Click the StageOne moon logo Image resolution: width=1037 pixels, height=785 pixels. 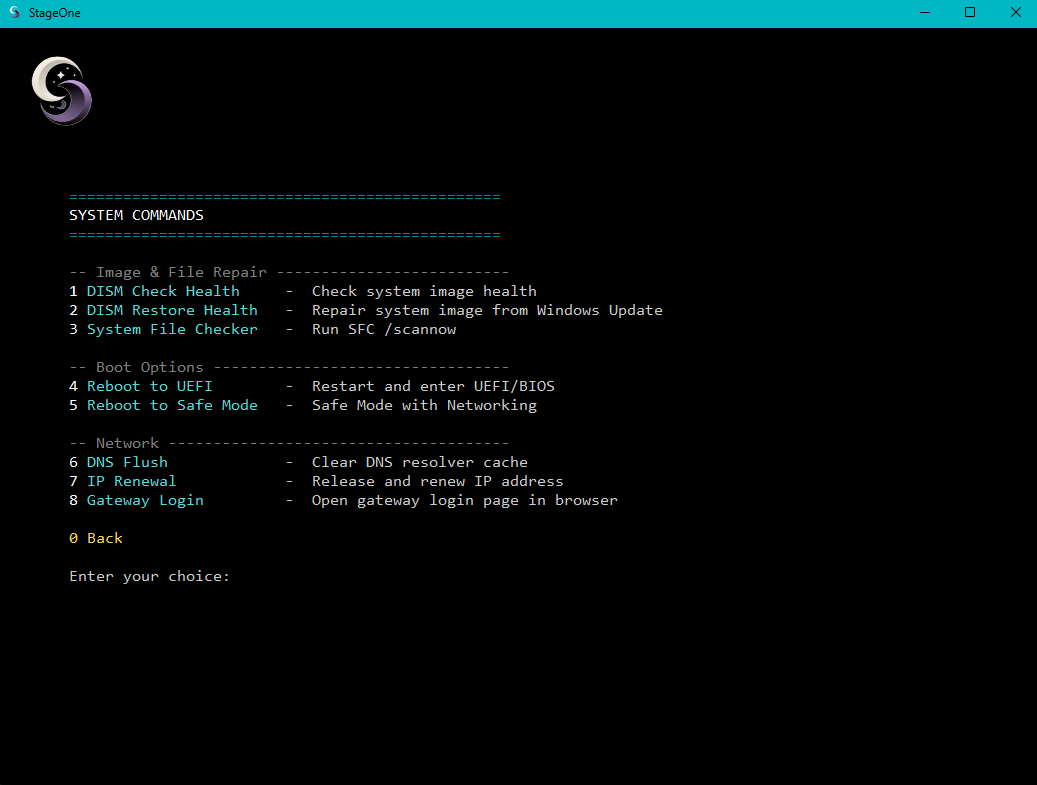(62, 91)
